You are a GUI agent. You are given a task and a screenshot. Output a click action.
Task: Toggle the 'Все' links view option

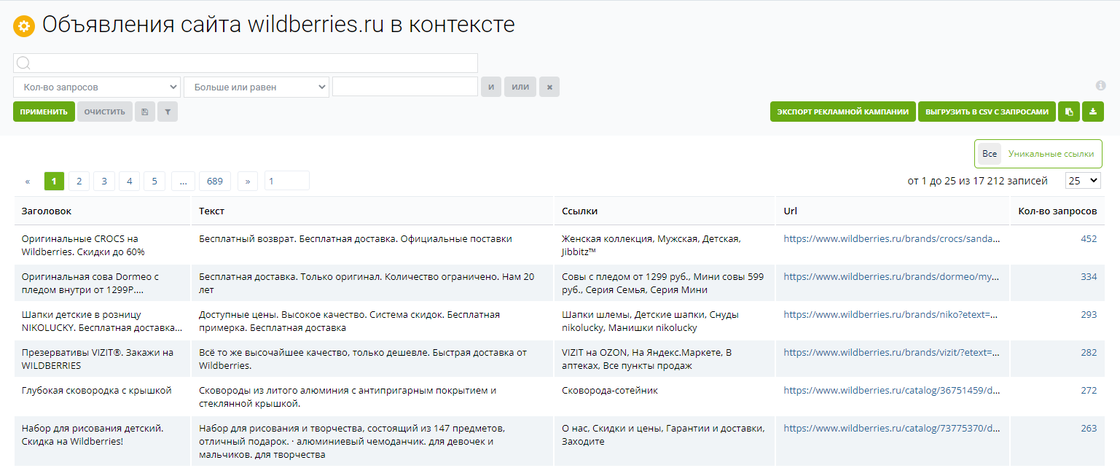point(989,154)
